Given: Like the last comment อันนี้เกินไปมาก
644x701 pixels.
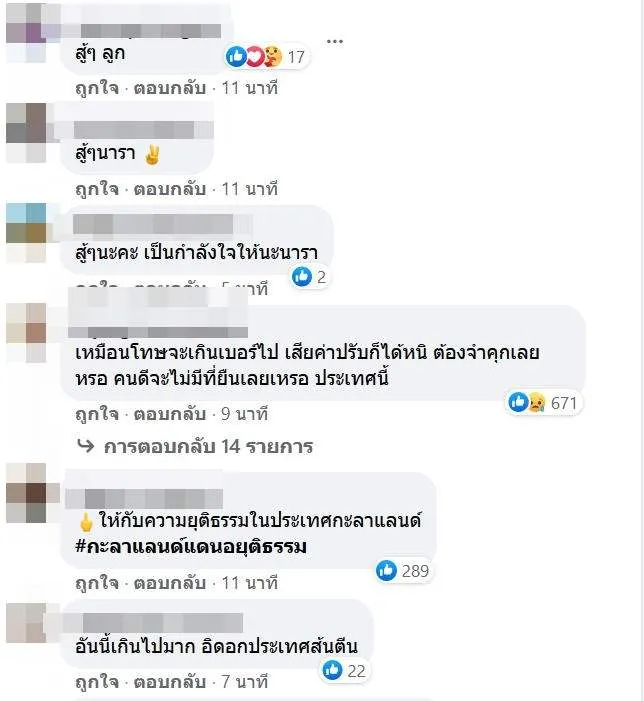Looking at the screenshot, I should tap(97, 682).
